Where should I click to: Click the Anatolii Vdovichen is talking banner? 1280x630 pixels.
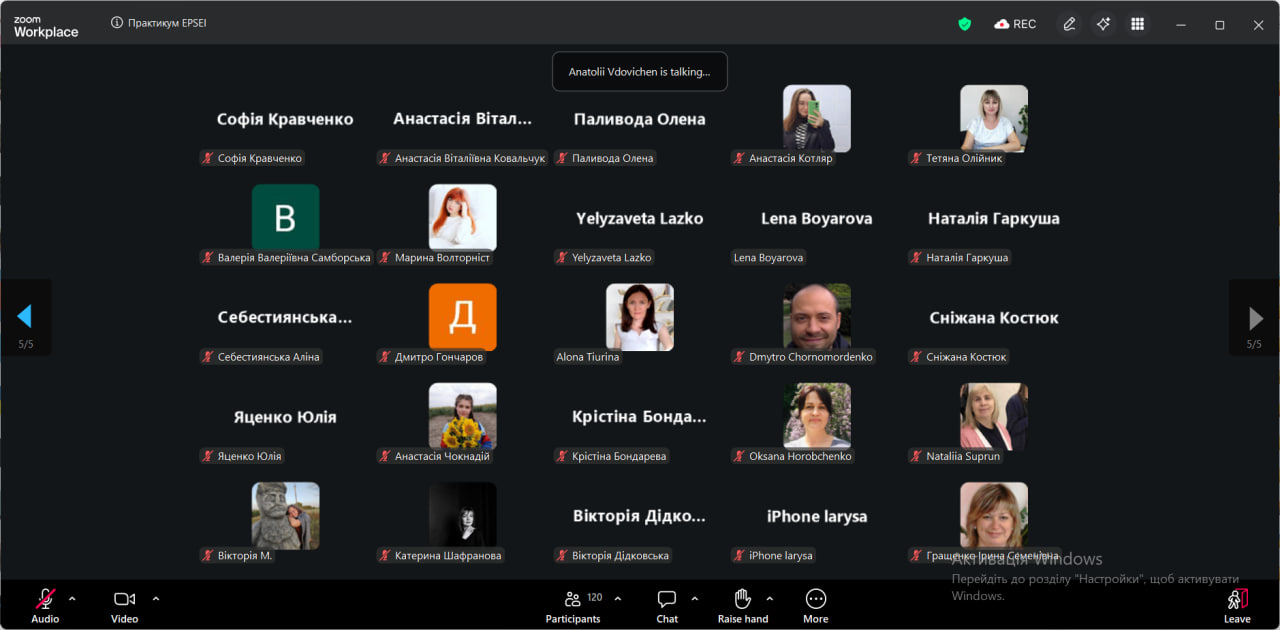640,72
